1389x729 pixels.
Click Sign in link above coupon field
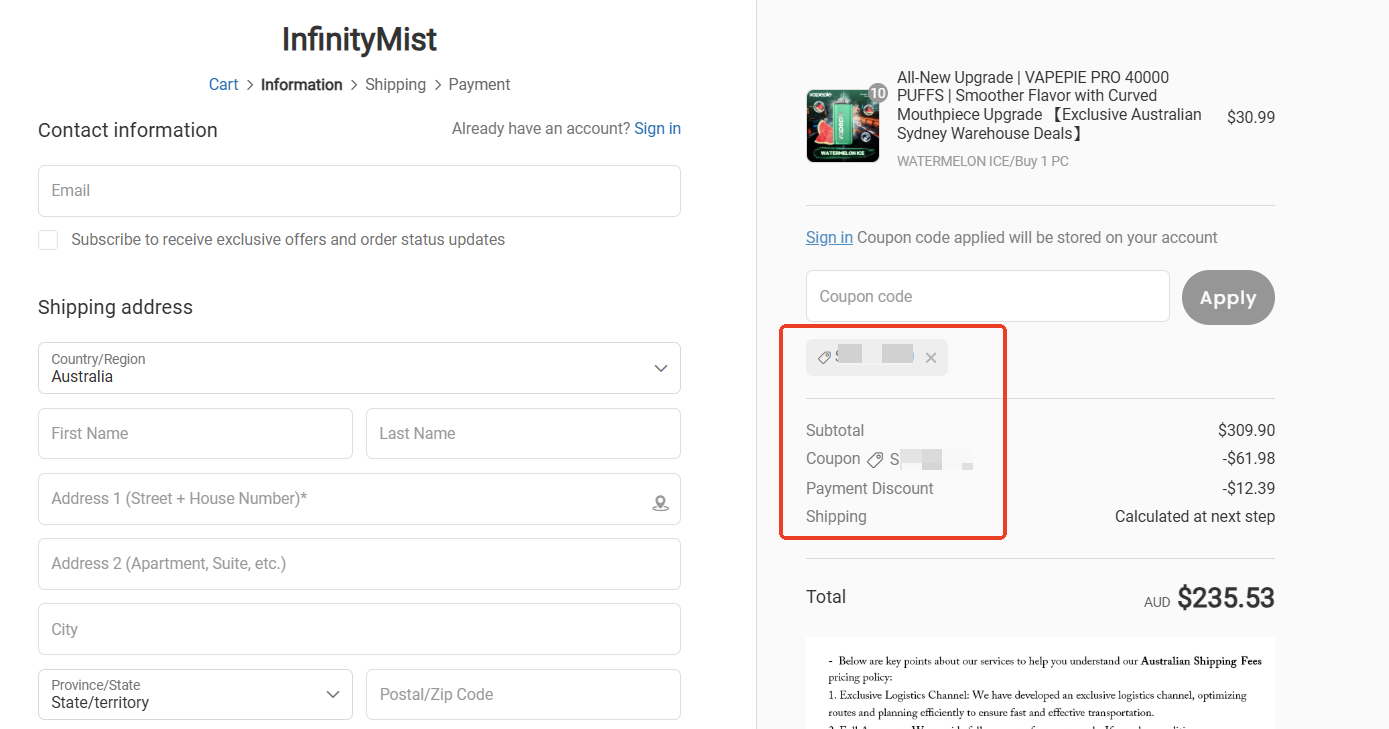click(829, 238)
